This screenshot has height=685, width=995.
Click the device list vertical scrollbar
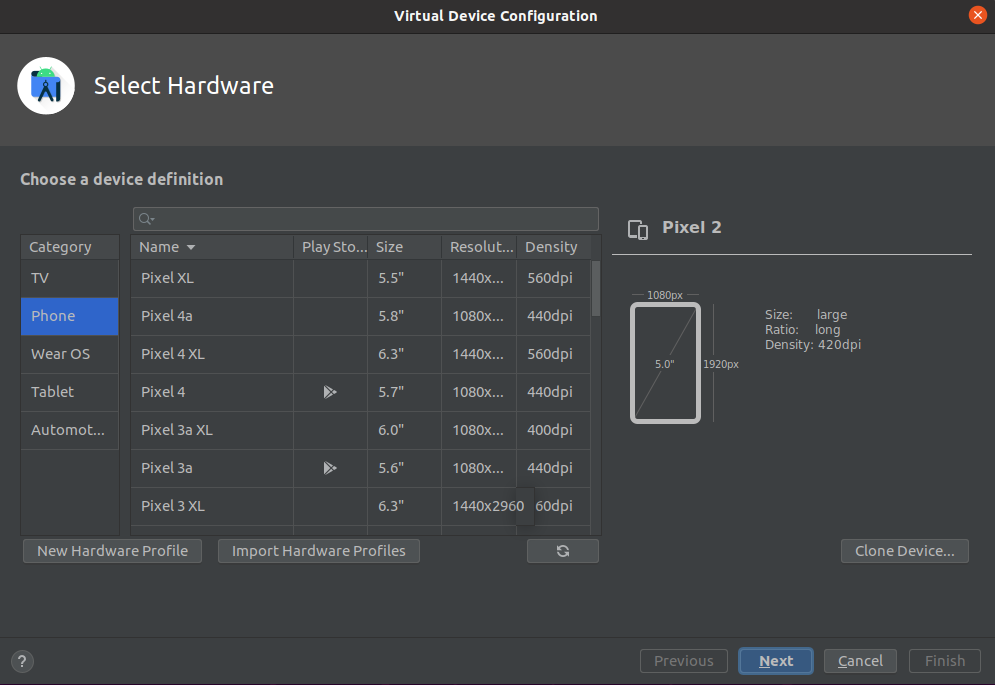[x=596, y=288]
